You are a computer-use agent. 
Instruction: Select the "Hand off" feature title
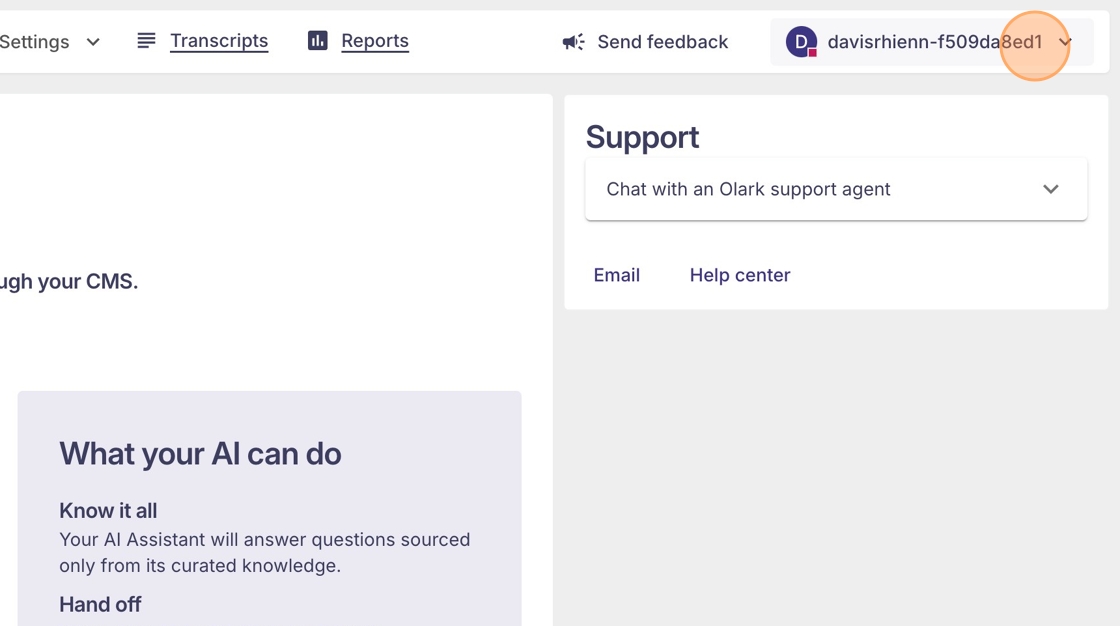[100, 604]
